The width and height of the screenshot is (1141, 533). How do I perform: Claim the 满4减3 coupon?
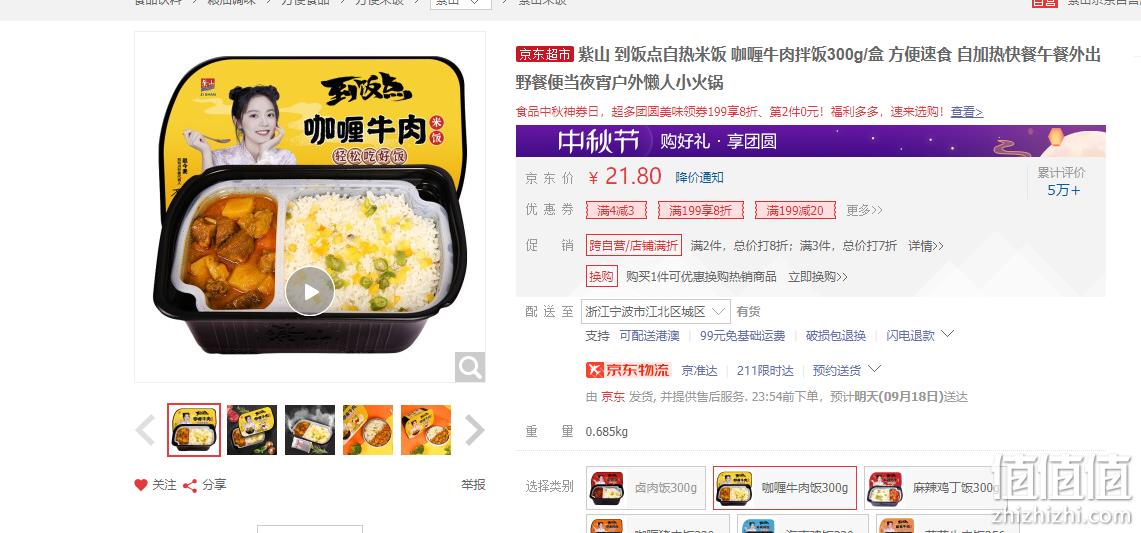tap(616, 210)
